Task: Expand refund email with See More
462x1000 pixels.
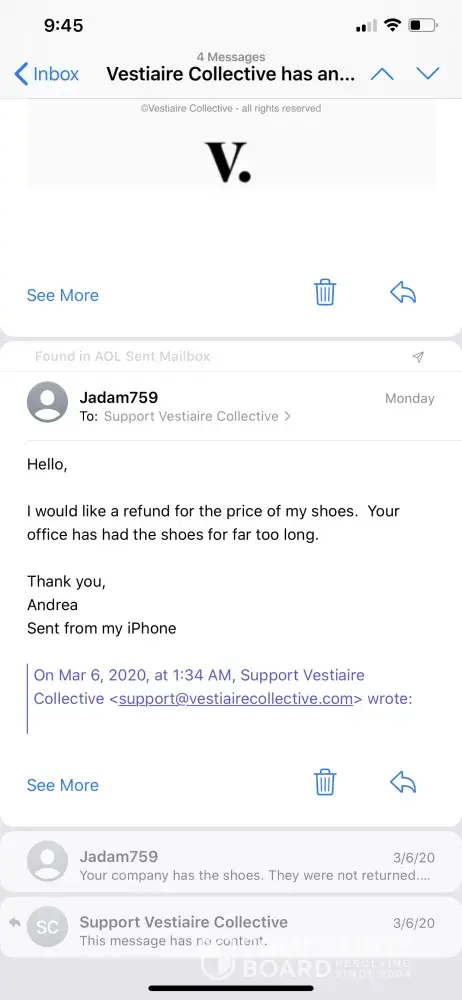Action: (63, 785)
